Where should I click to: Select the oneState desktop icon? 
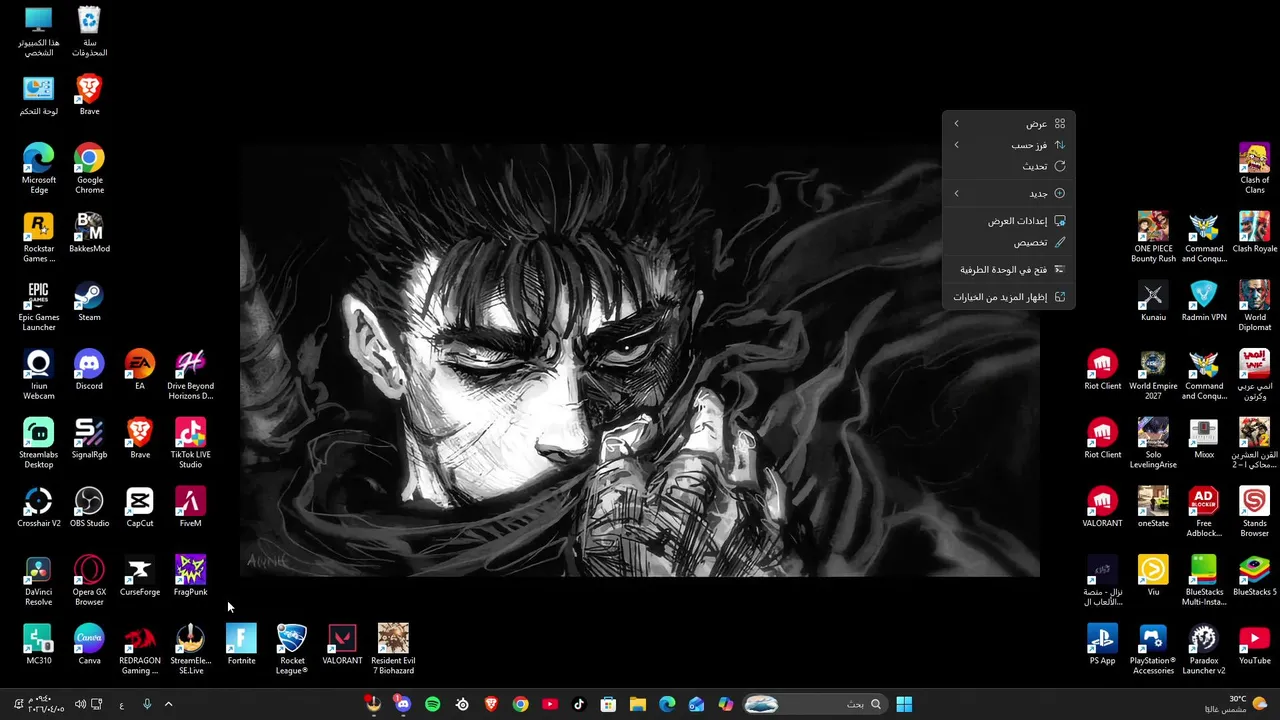1153,507
